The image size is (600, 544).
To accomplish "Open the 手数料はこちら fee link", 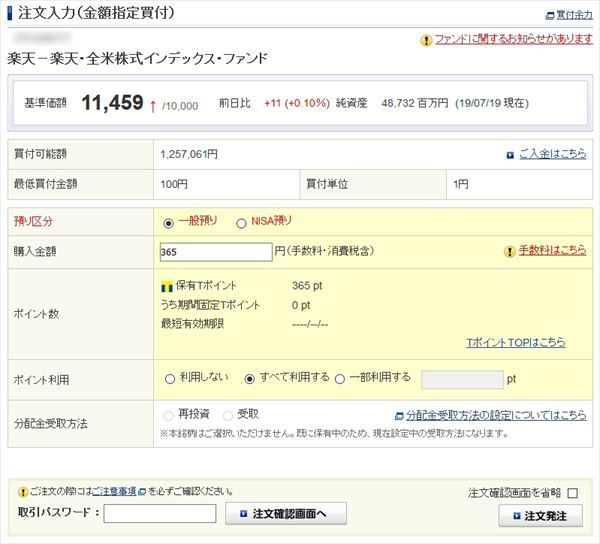I will point(552,250).
